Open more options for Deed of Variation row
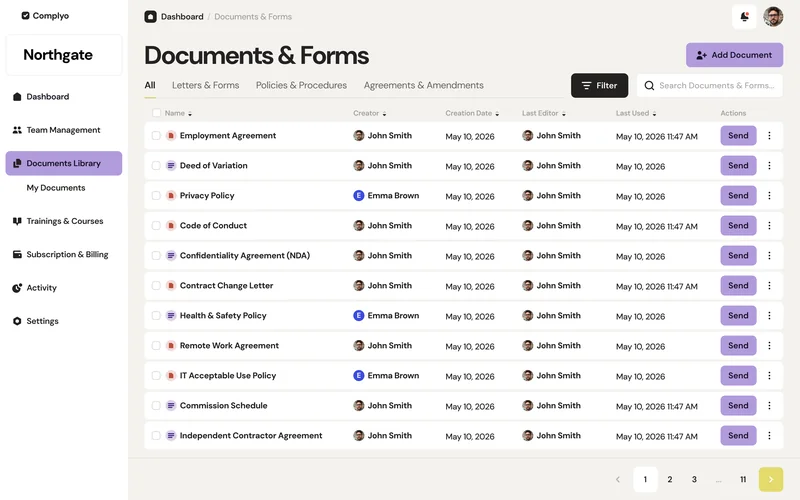 point(769,166)
